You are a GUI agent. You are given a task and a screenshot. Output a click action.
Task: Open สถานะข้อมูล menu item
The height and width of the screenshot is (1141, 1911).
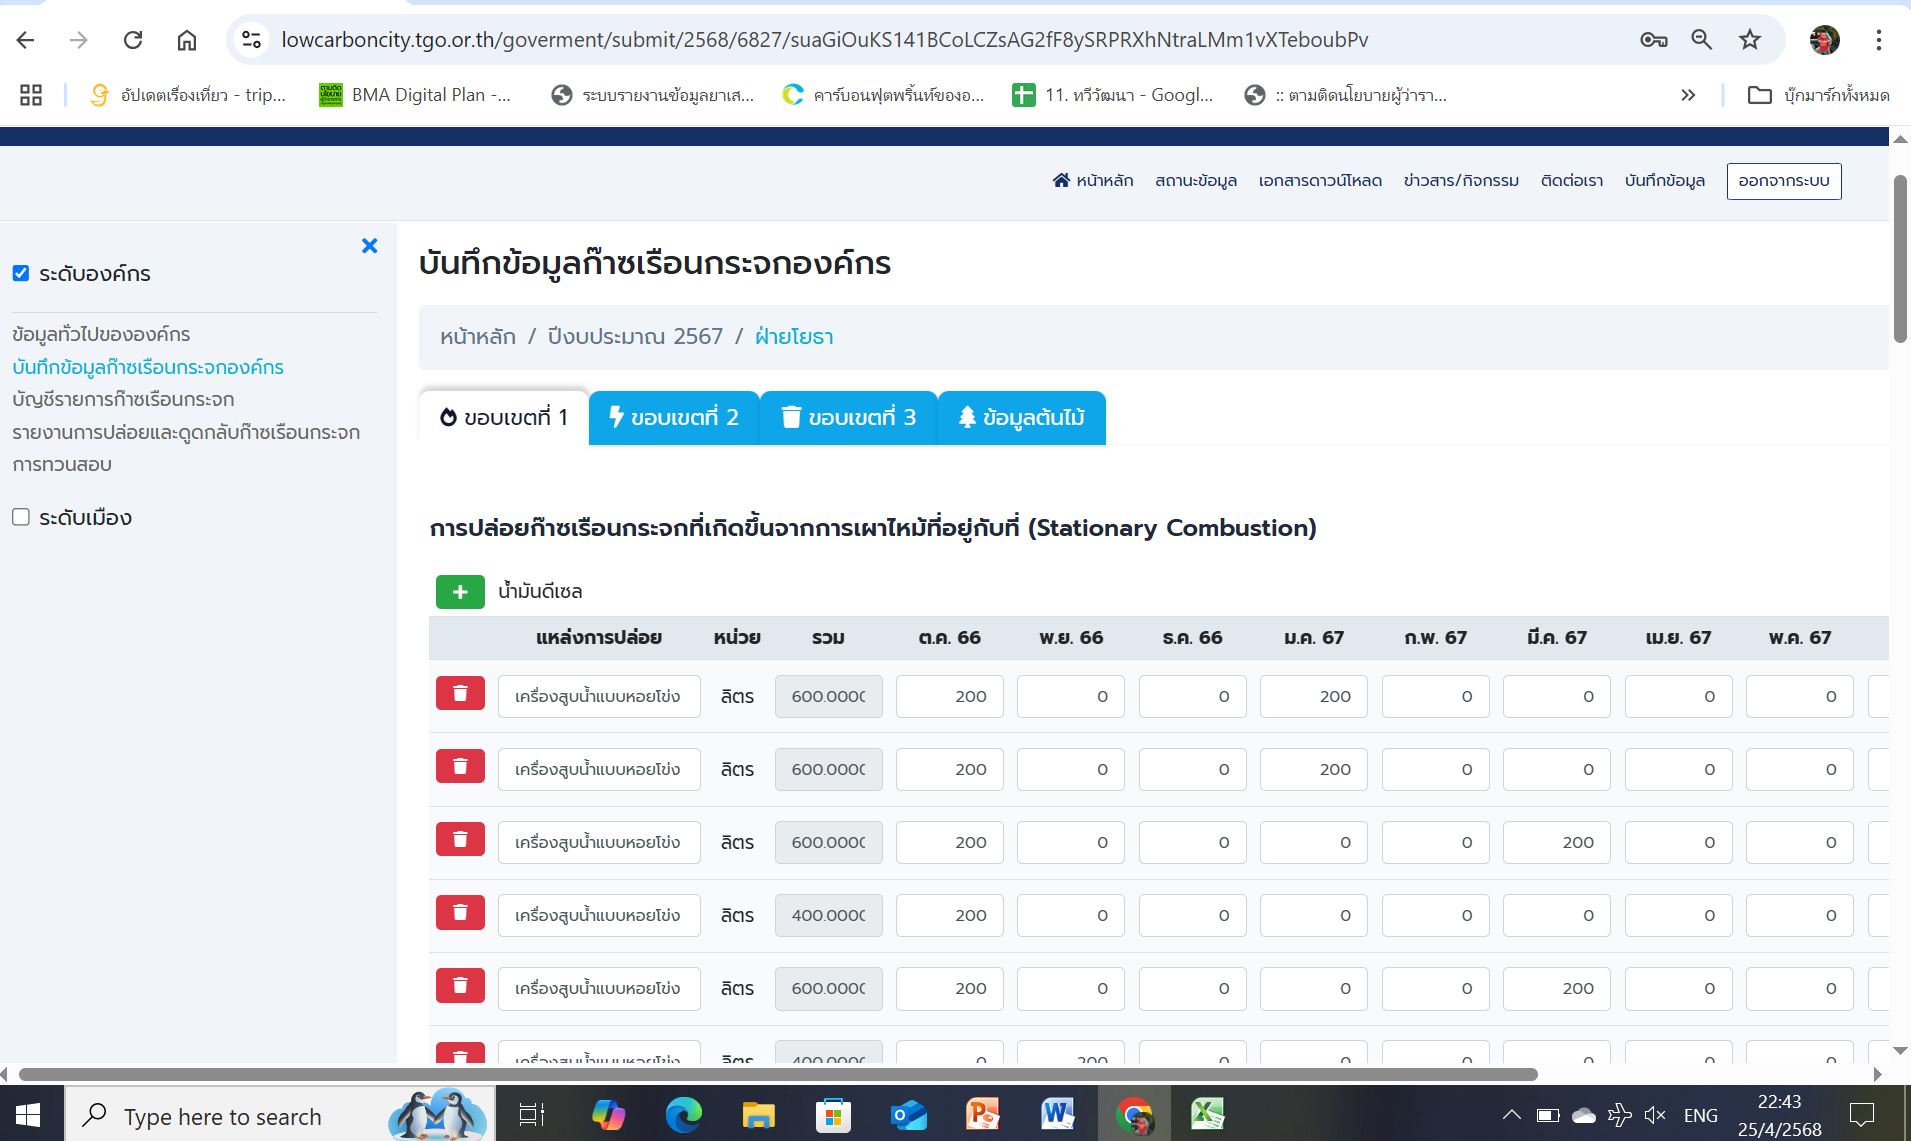coord(1196,181)
